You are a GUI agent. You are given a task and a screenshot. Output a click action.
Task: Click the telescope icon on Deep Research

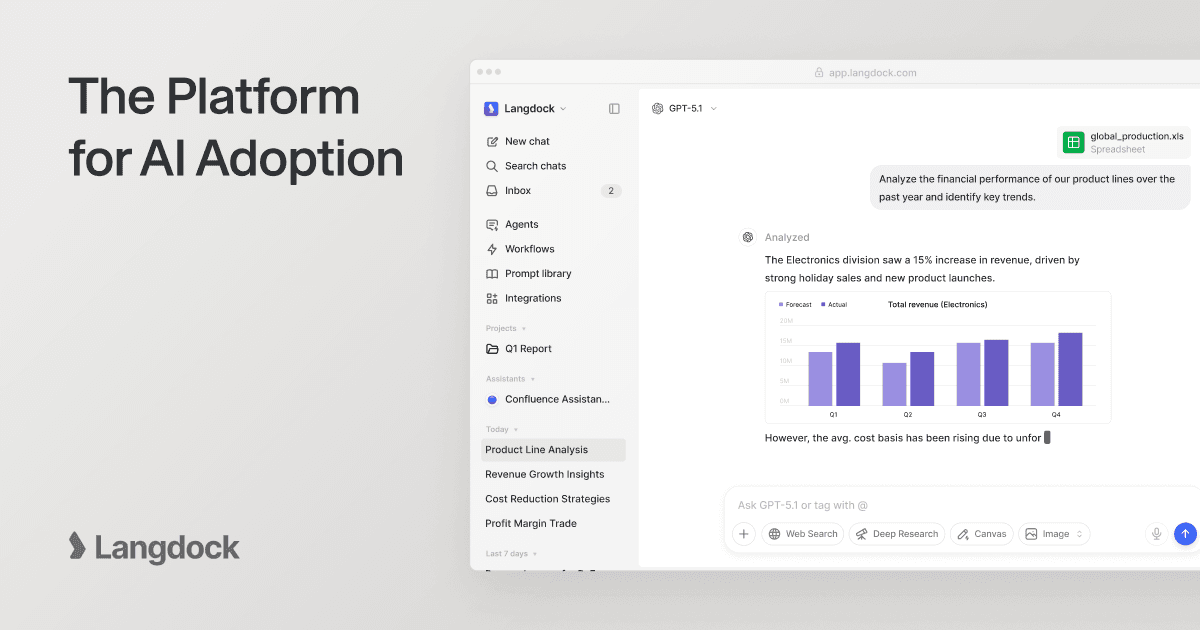point(861,534)
